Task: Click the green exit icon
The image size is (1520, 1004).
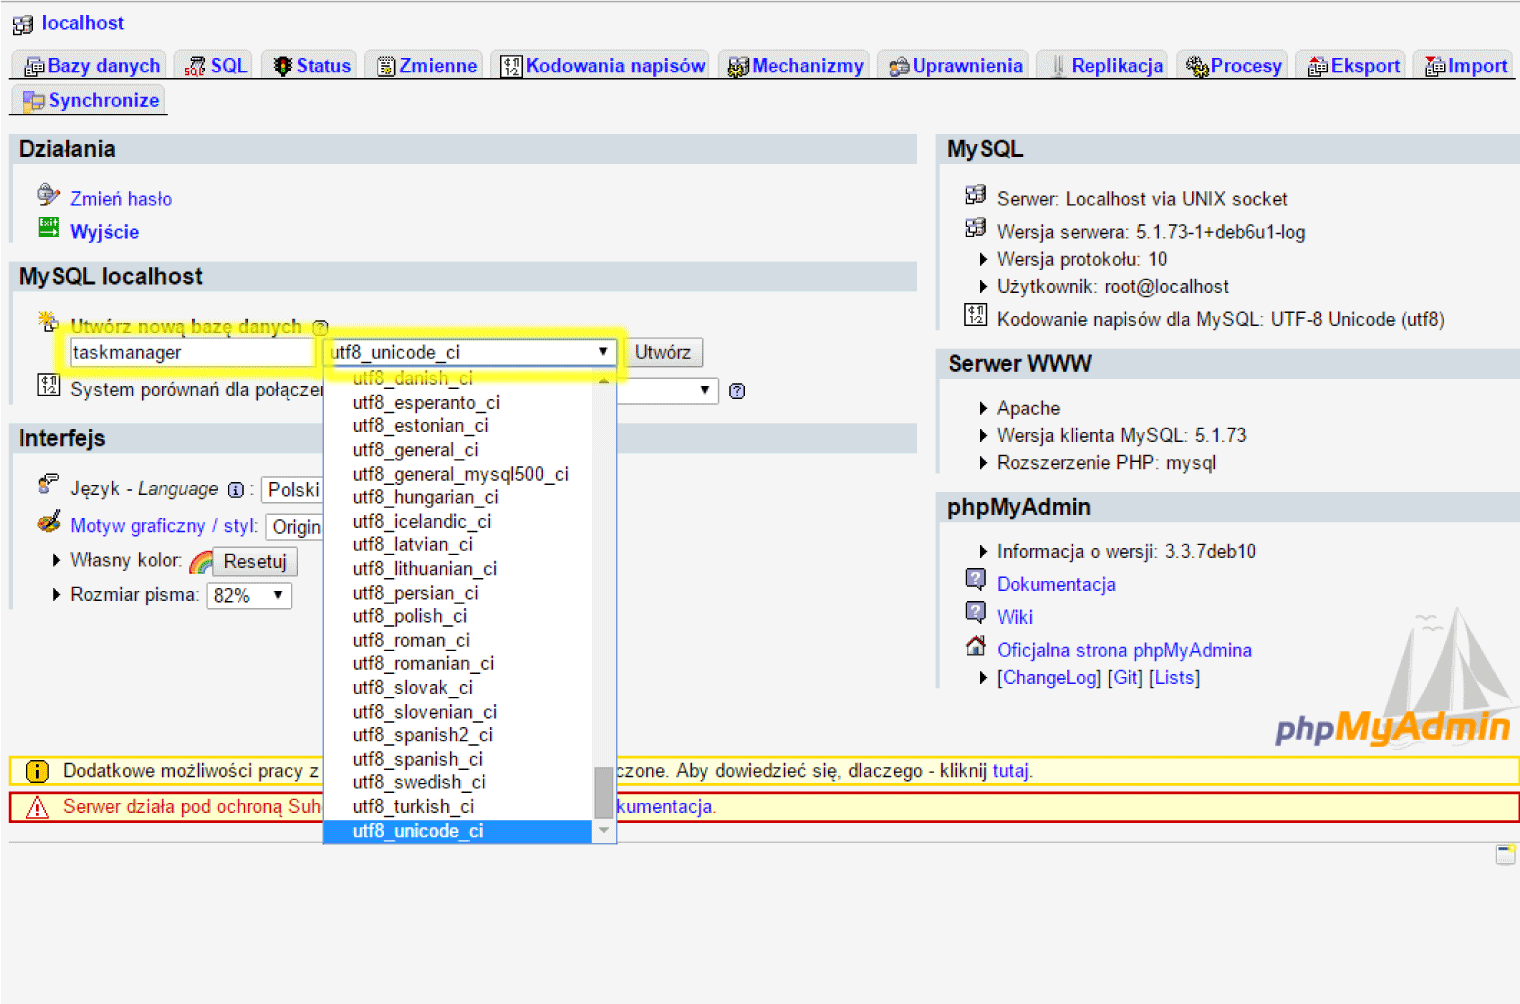Action: [x=48, y=227]
